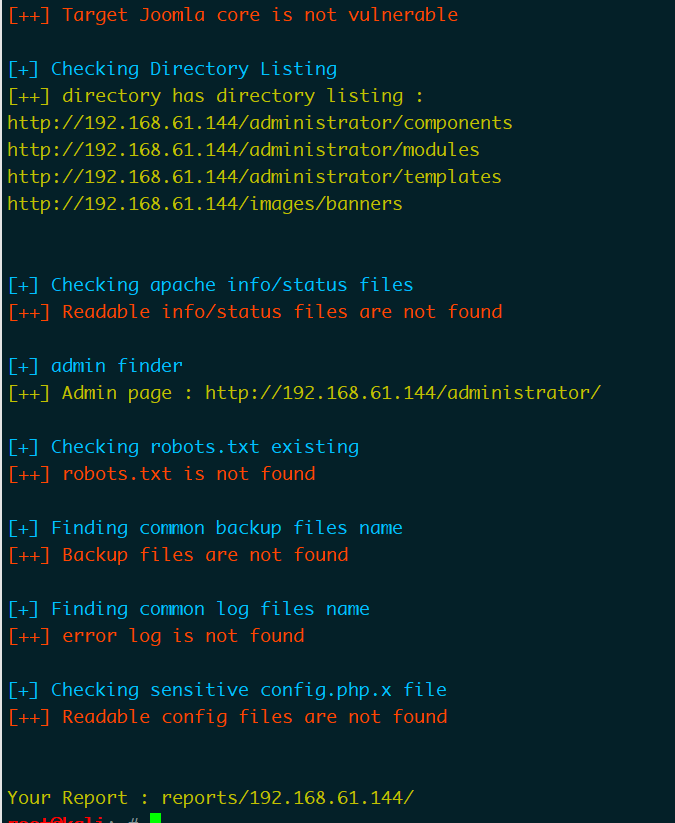Screen dimensions: 675x823
Task: Click 'Target Joomla core is not vulnerable' text
Action: pyautogui.click(x=260, y=15)
